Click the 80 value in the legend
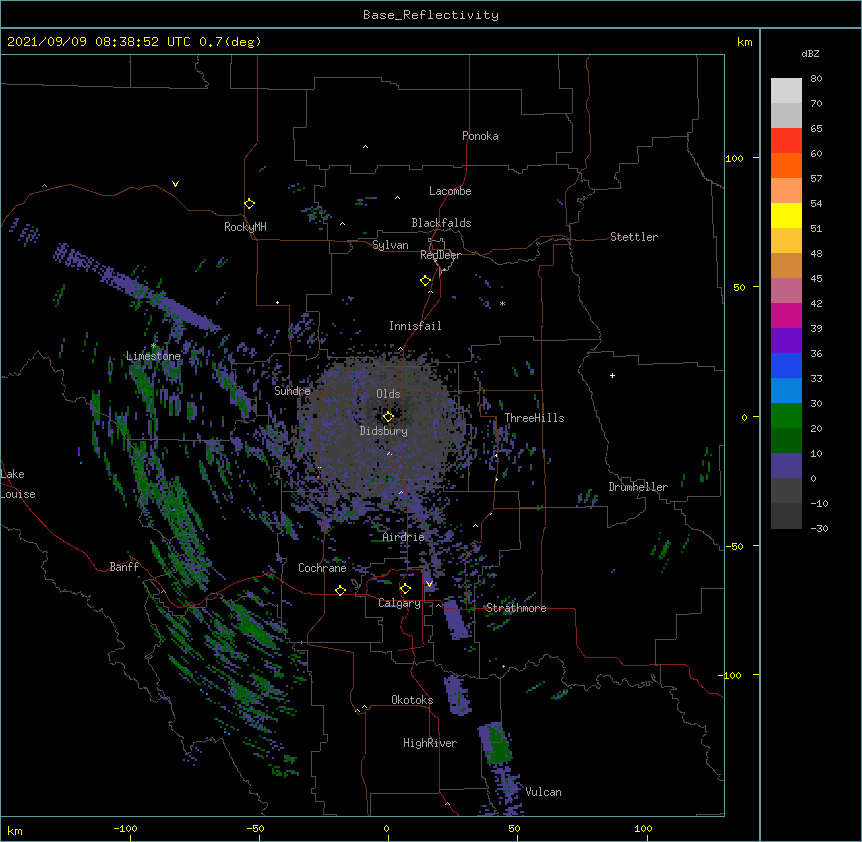 click(816, 79)
